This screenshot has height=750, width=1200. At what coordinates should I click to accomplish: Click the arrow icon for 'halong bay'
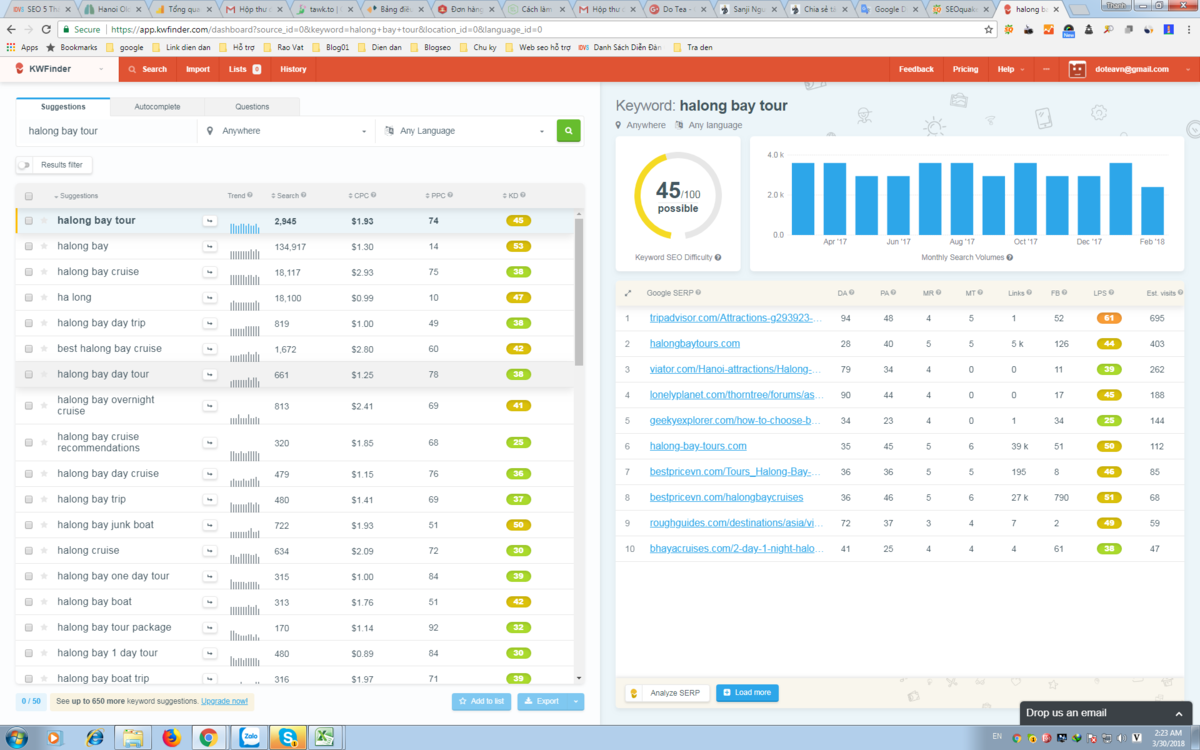click(210, 246)
